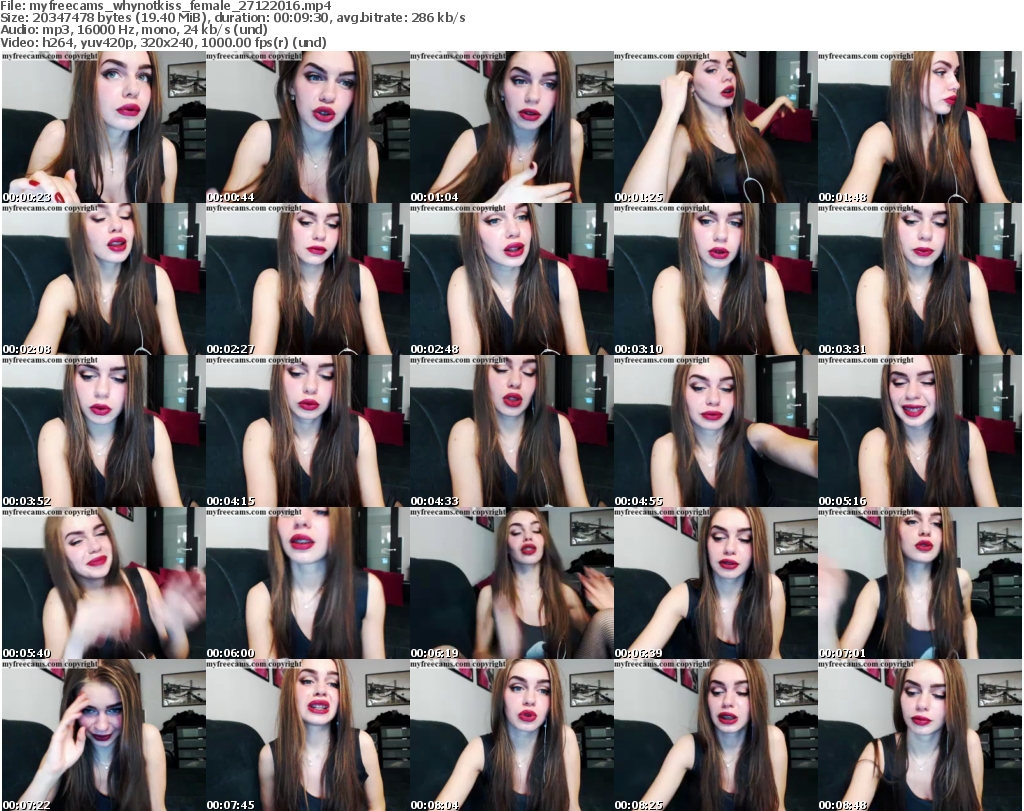Viewport: 1024px width, 811px height.
Task: Select the frame at 00:03:31
Action: tap(920, 279)
